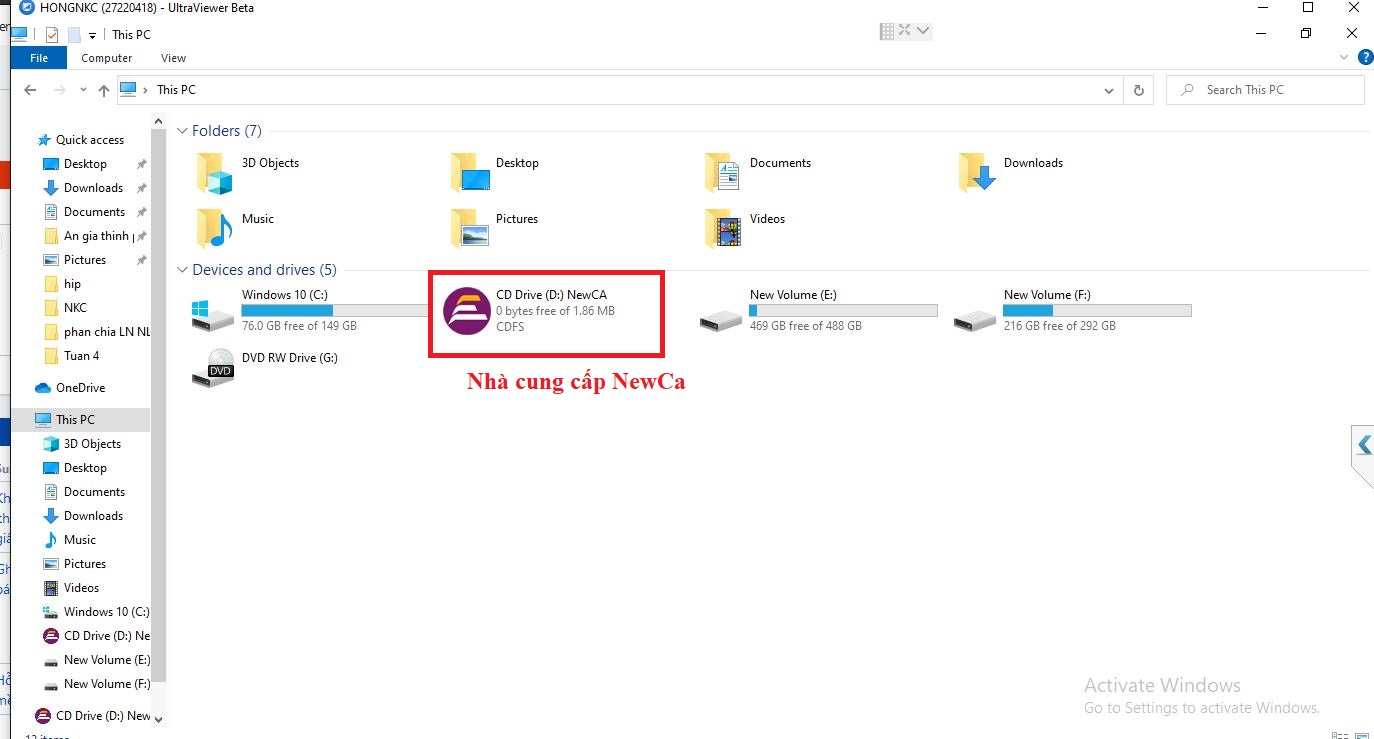Select the CD Drive (D:) NewCA purple icon
The image size is (1374, 739).
(467, 311)
